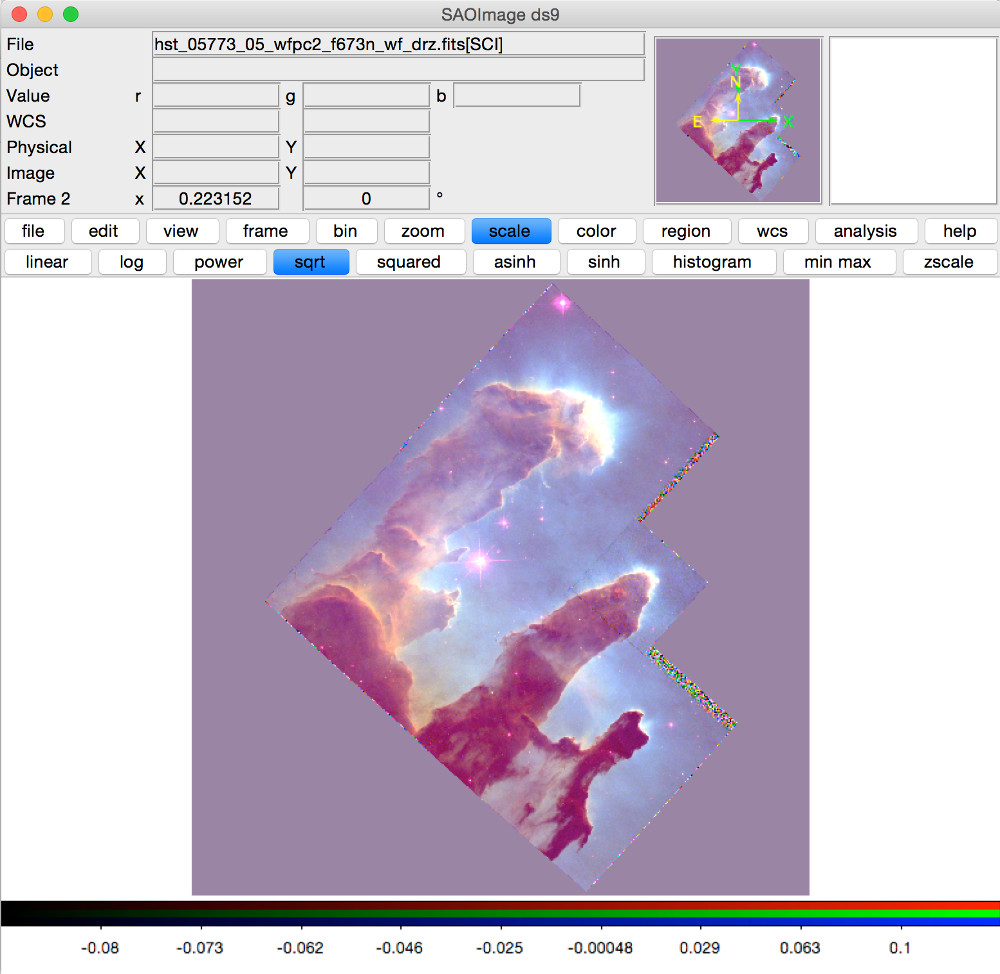Open the analysis button menu
The height and width of the screenshot is (974, 1000).
click(865, 231)
